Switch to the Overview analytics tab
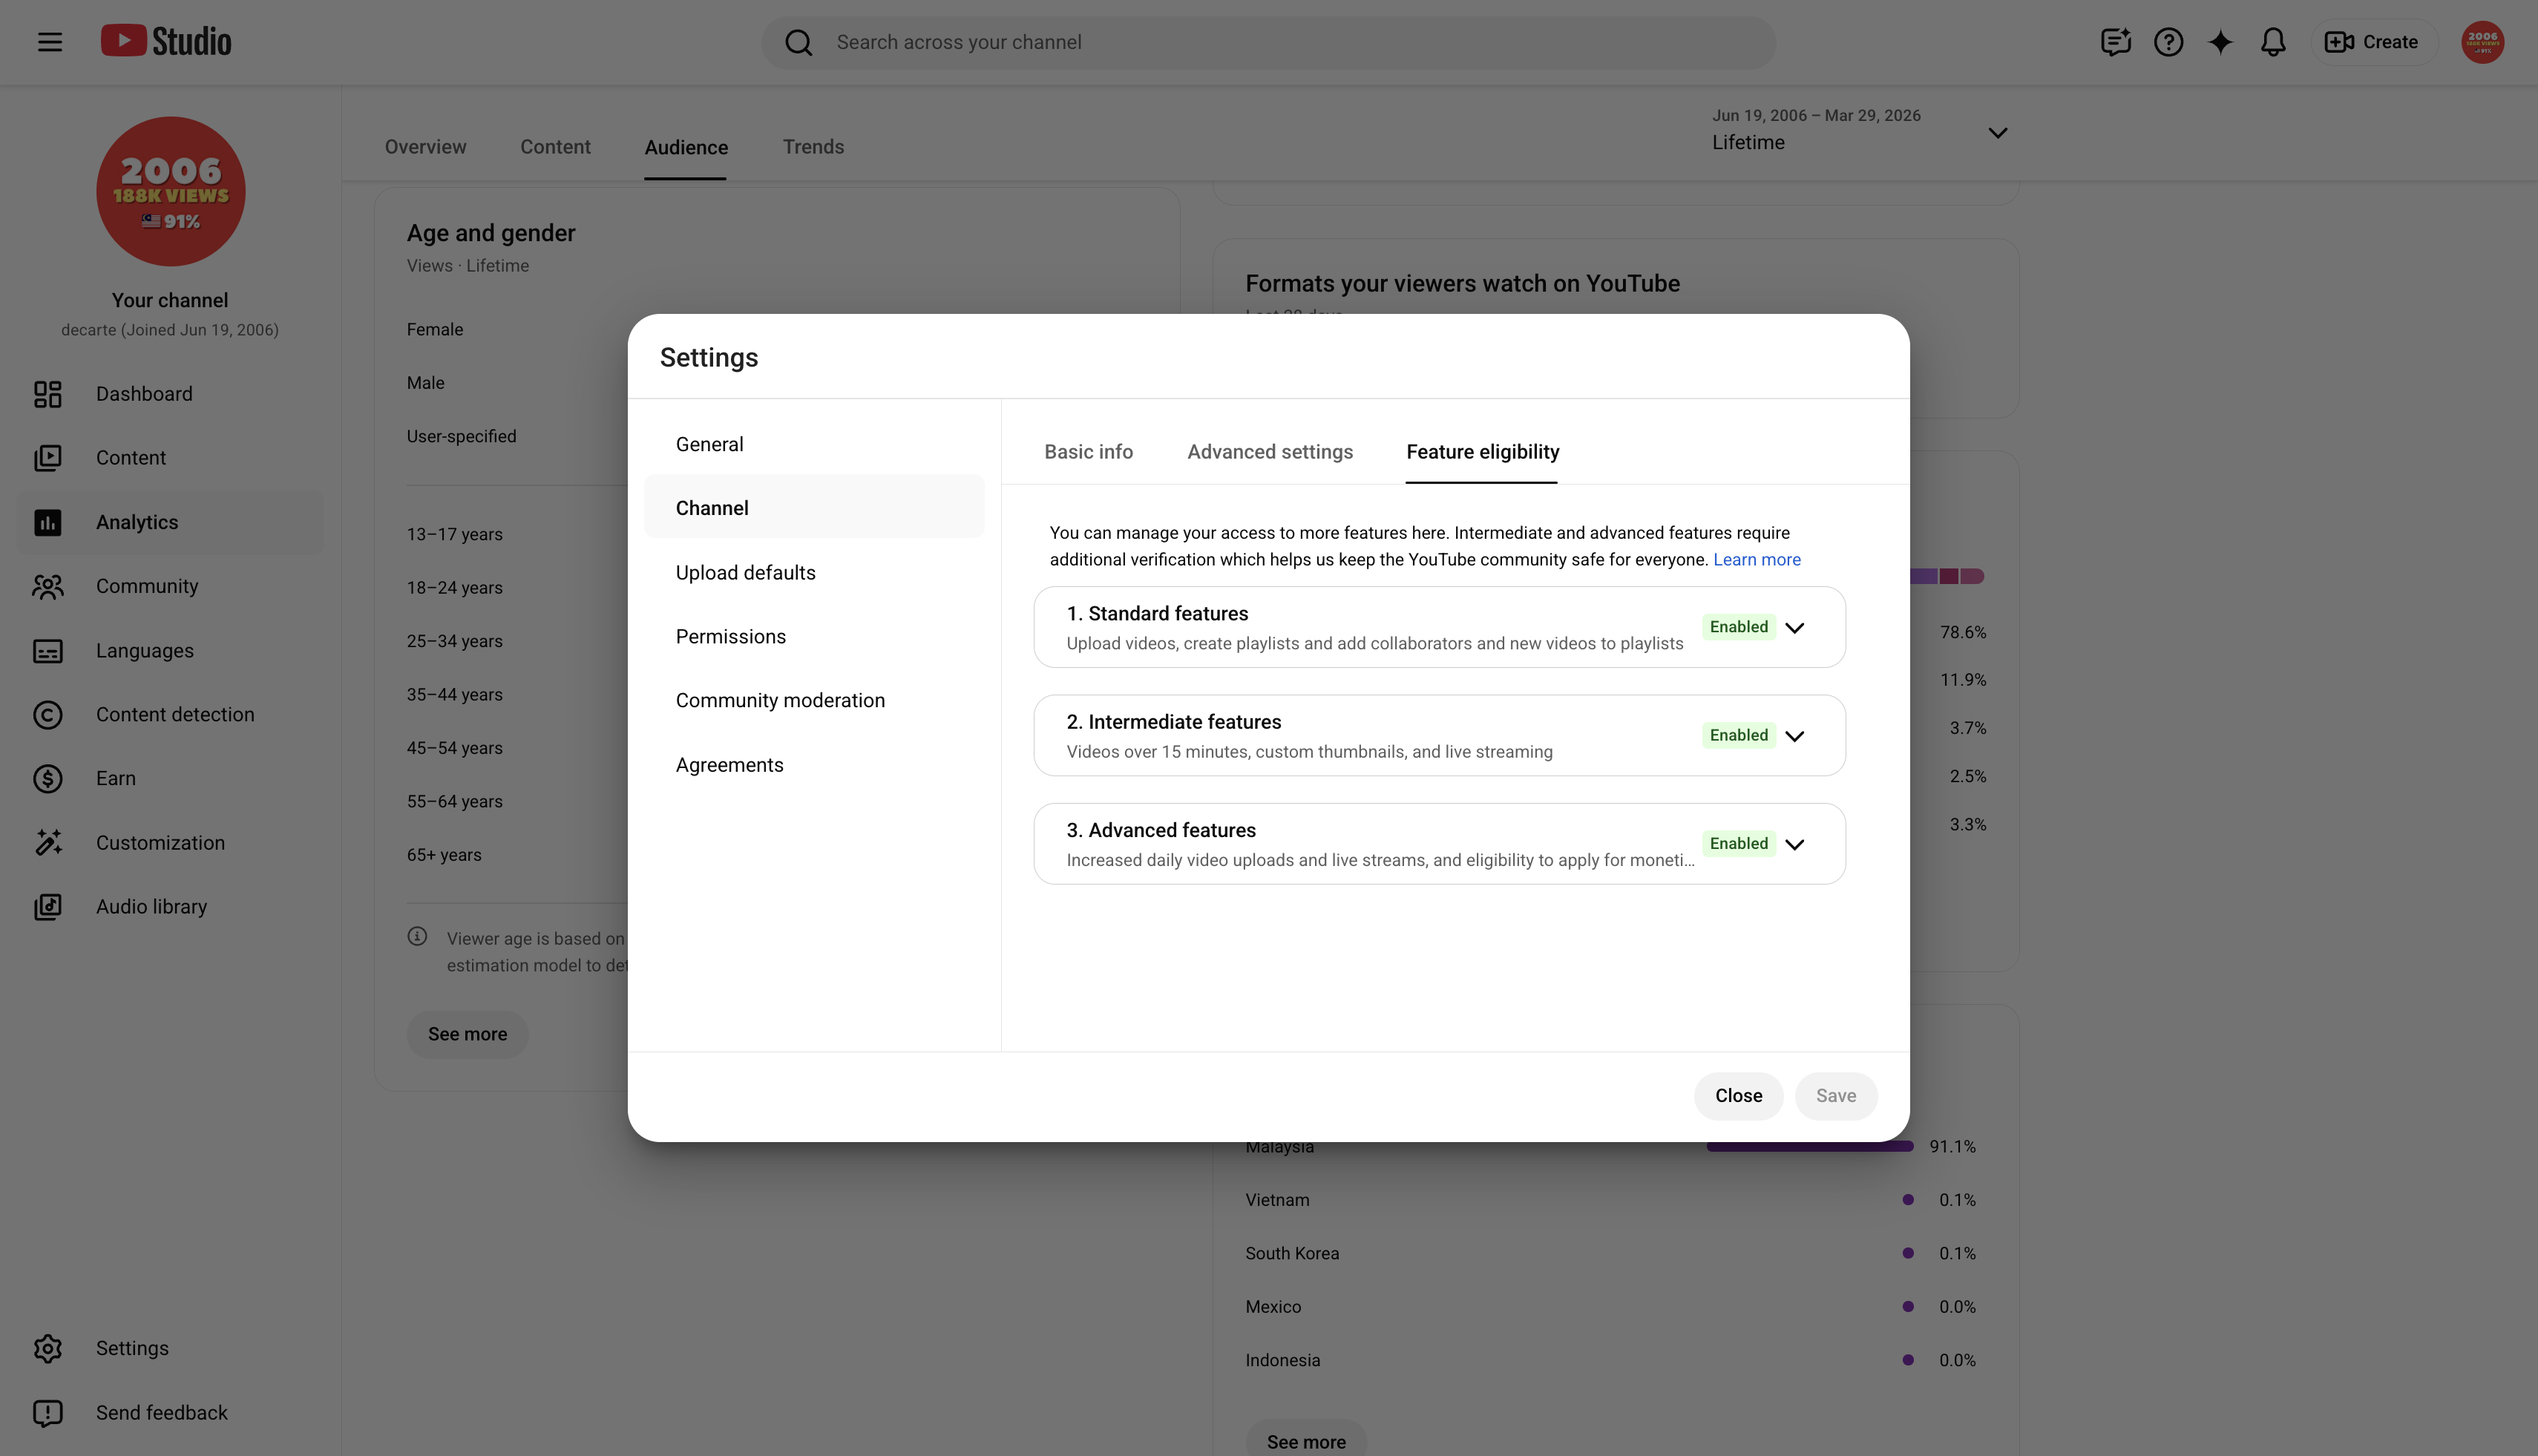Viewport: 2538px width, 1456px height. point(425,147)
